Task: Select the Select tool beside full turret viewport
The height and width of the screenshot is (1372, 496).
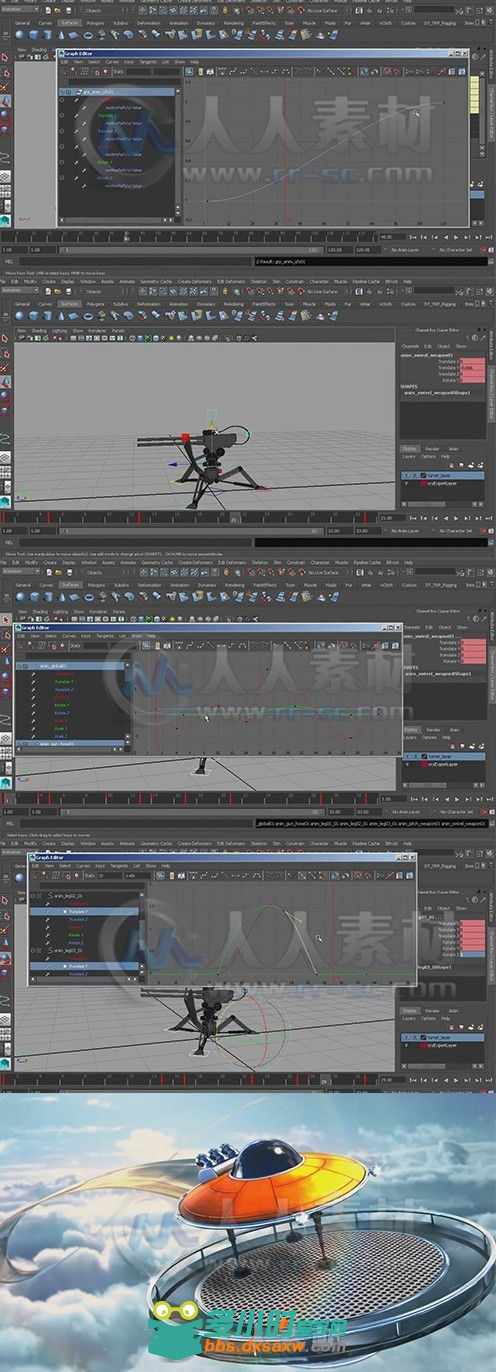Action: point(5,338)
